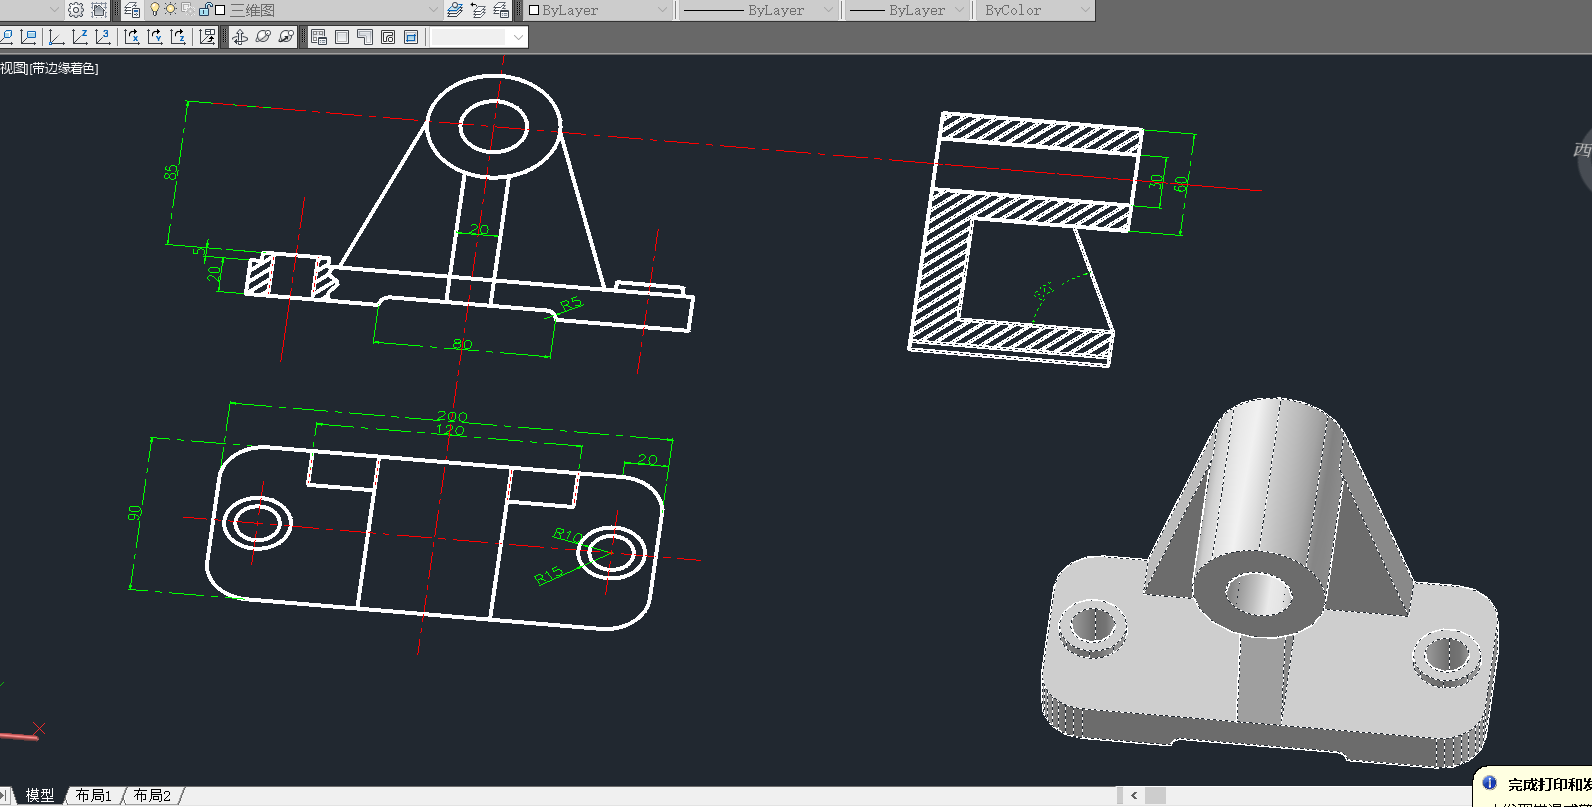The image size is (1592, 807).
Task: Toggle the layer lock padlock icon
Action: click(205, 10)
